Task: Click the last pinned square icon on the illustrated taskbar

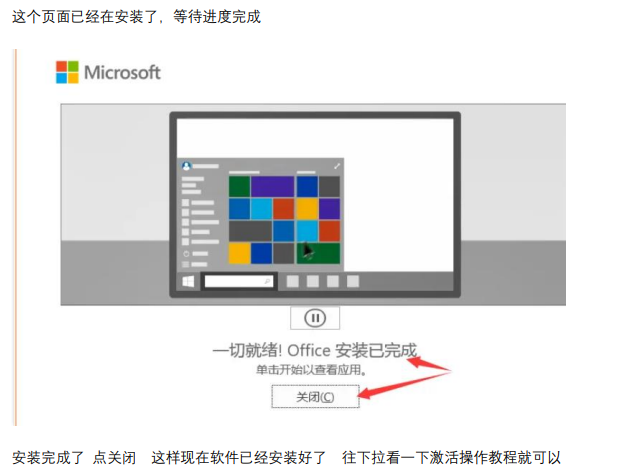Action: pos(353,281)
